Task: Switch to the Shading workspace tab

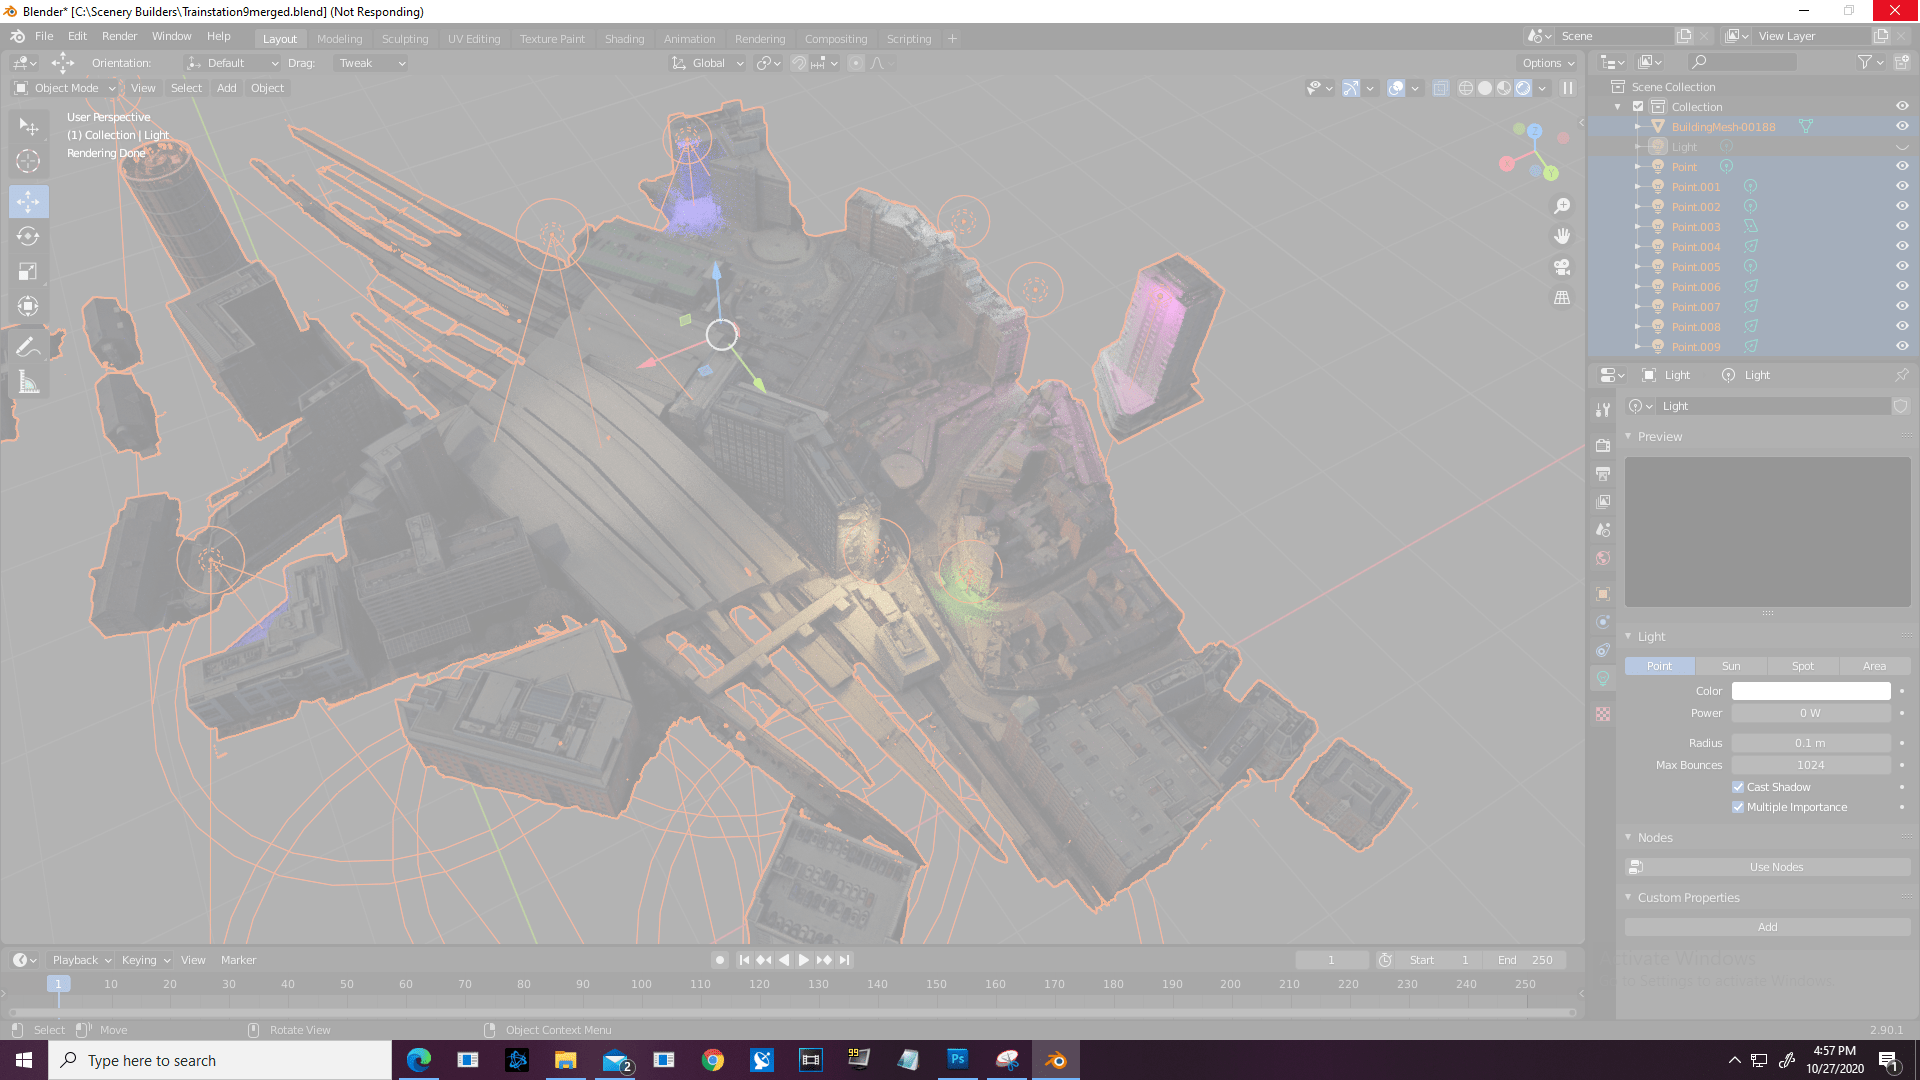Action: tap(624, 39)
